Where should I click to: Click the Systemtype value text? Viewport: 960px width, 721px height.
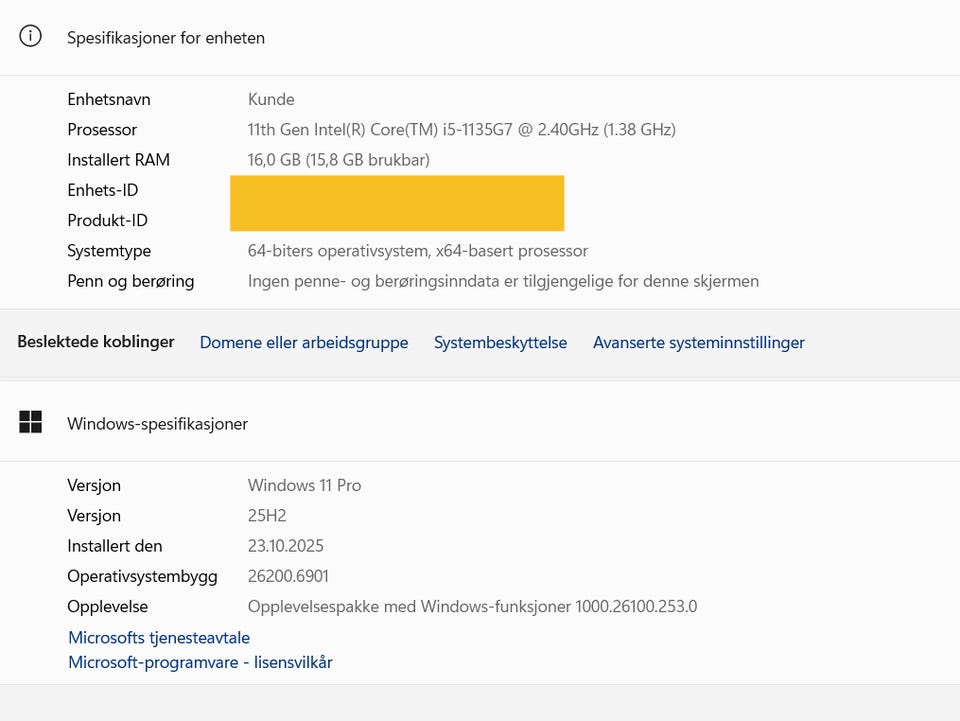(417, 251)
